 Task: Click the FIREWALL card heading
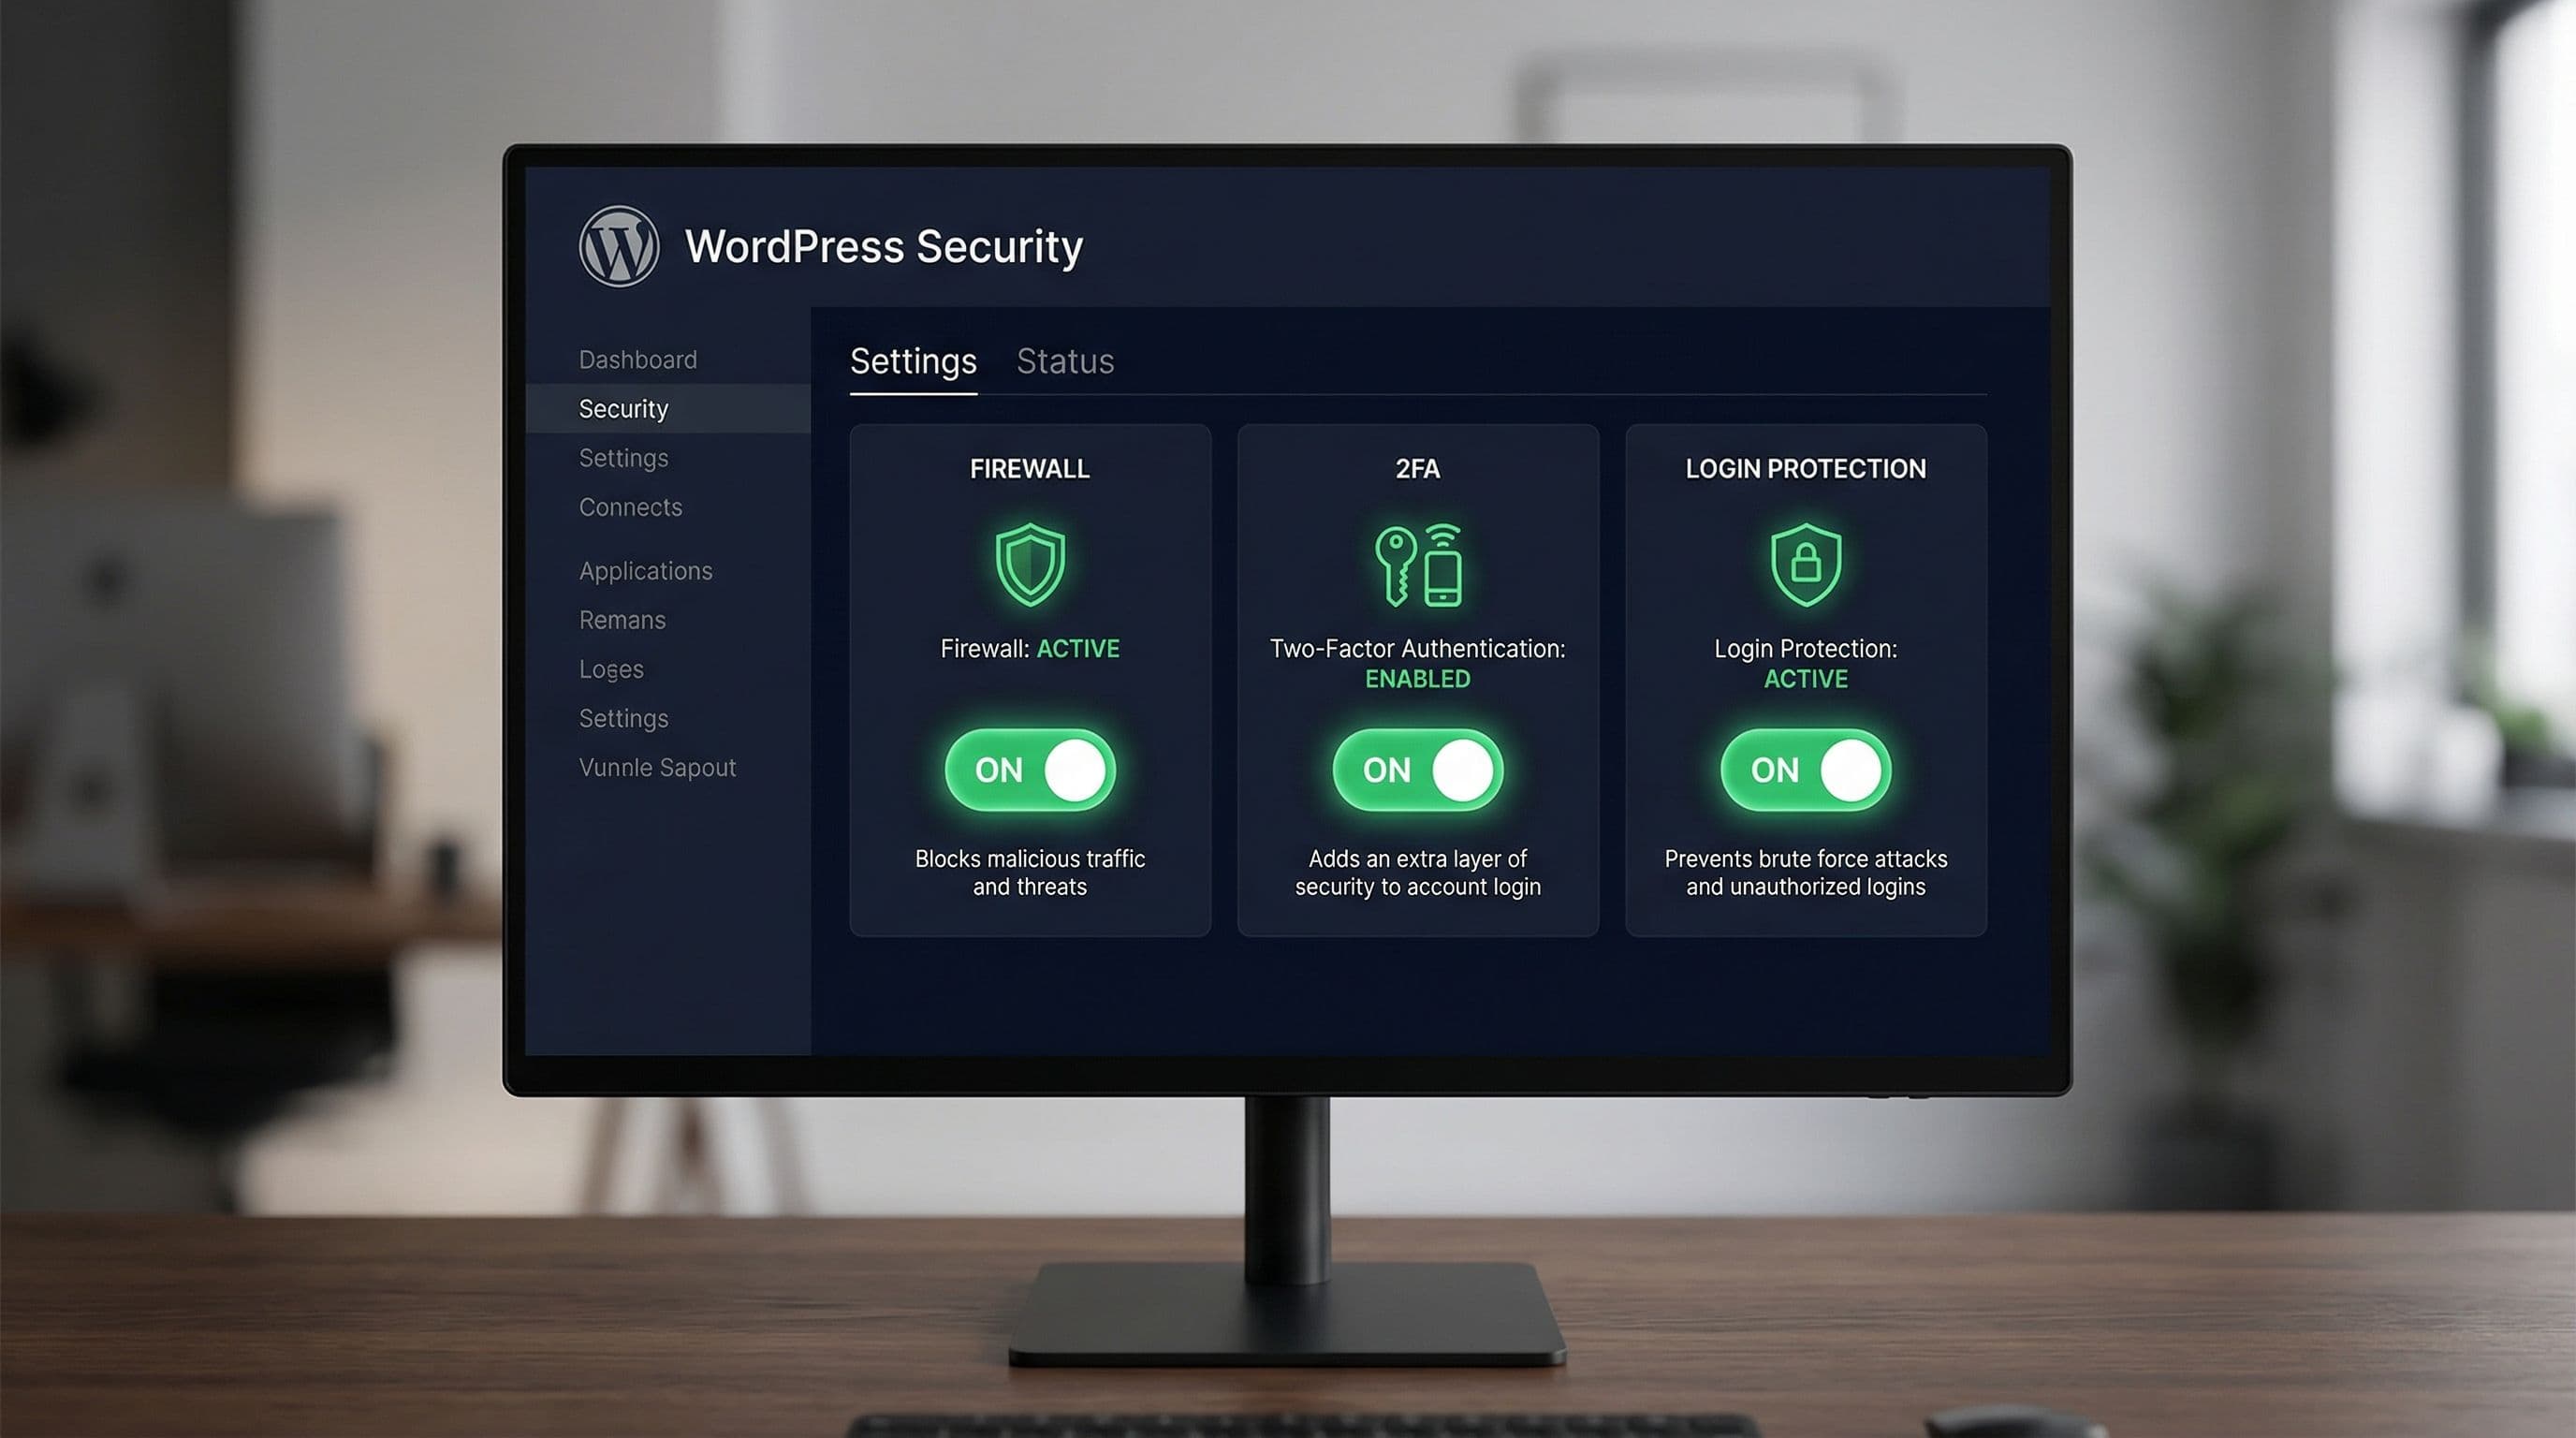pyautogui.click(x=1030, y=469)
